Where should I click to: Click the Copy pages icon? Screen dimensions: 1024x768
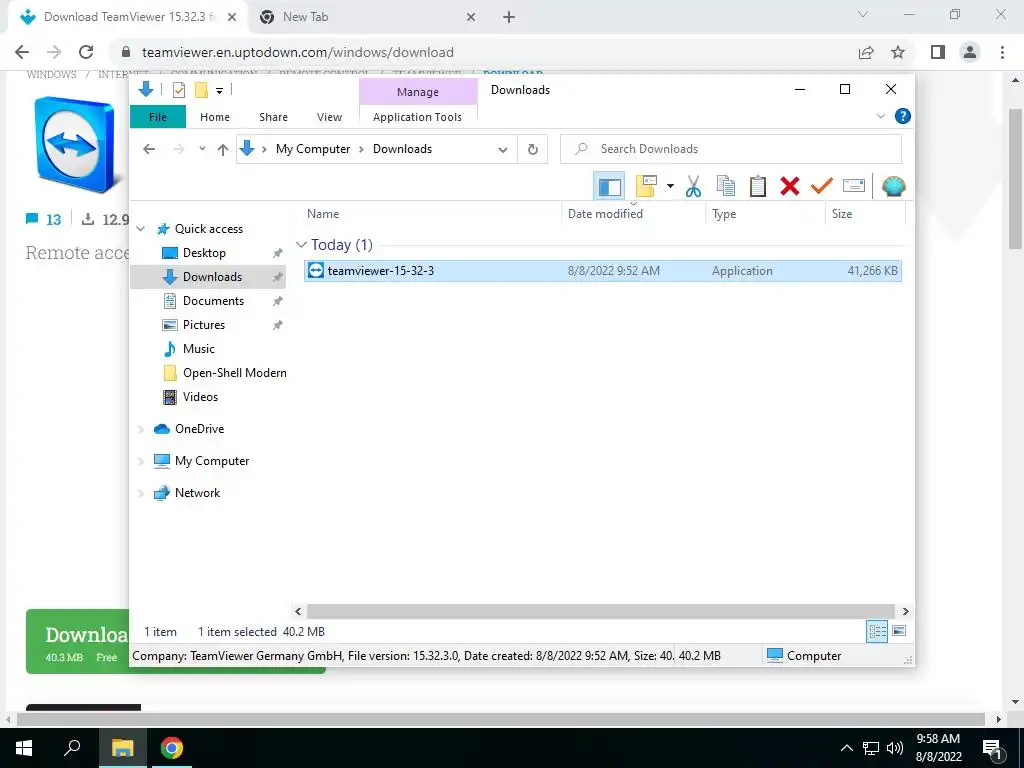726,186
